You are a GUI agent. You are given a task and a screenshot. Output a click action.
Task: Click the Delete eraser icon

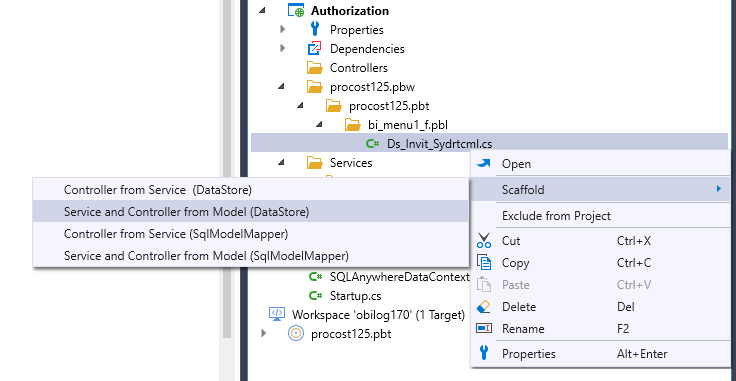click(x=483, y=306)
